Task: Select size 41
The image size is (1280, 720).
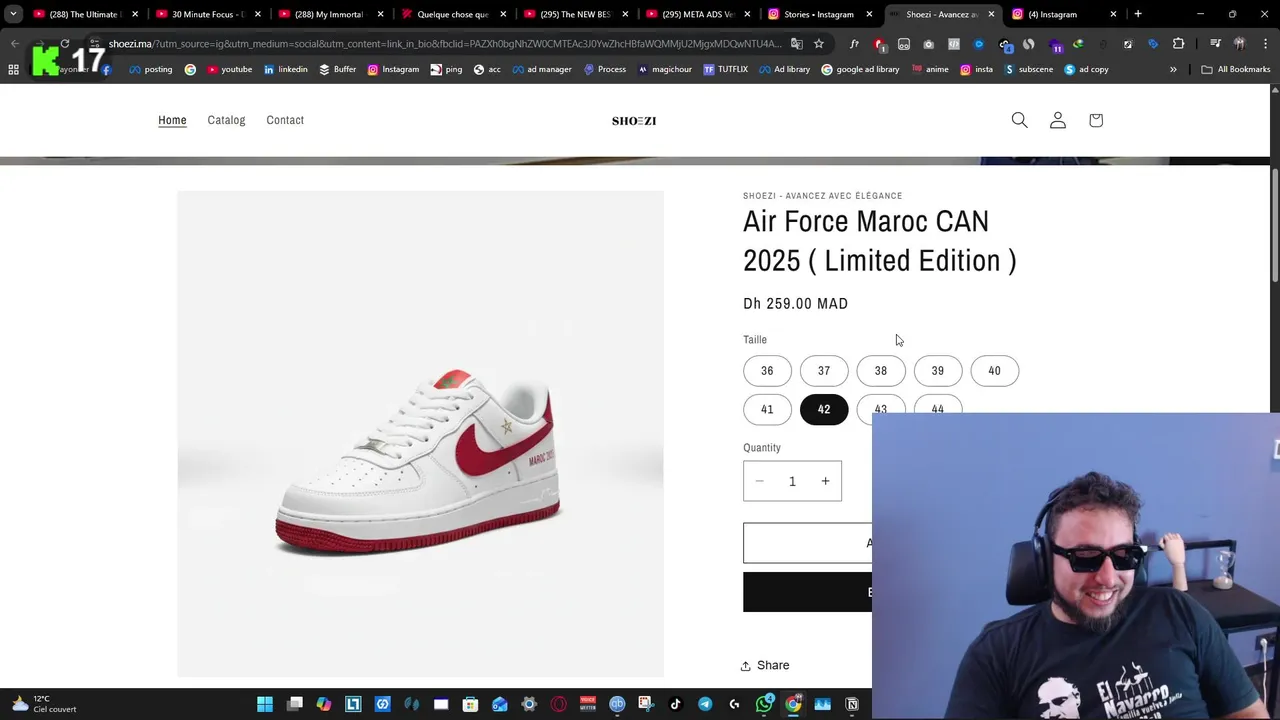Action: coord(767,409)
